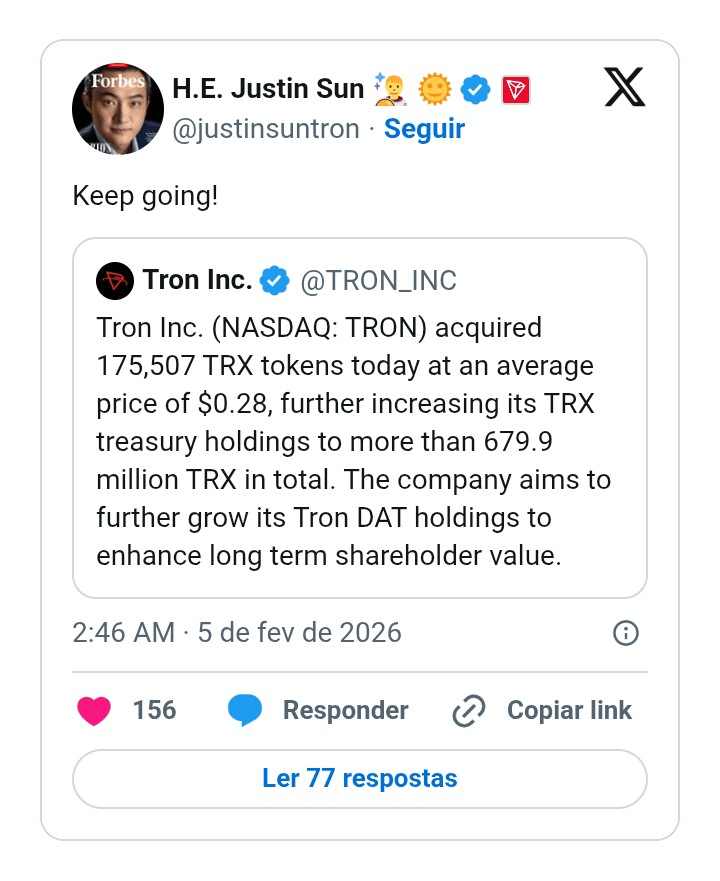
Task: Click the 156 likes count
Action: point(154,711)
